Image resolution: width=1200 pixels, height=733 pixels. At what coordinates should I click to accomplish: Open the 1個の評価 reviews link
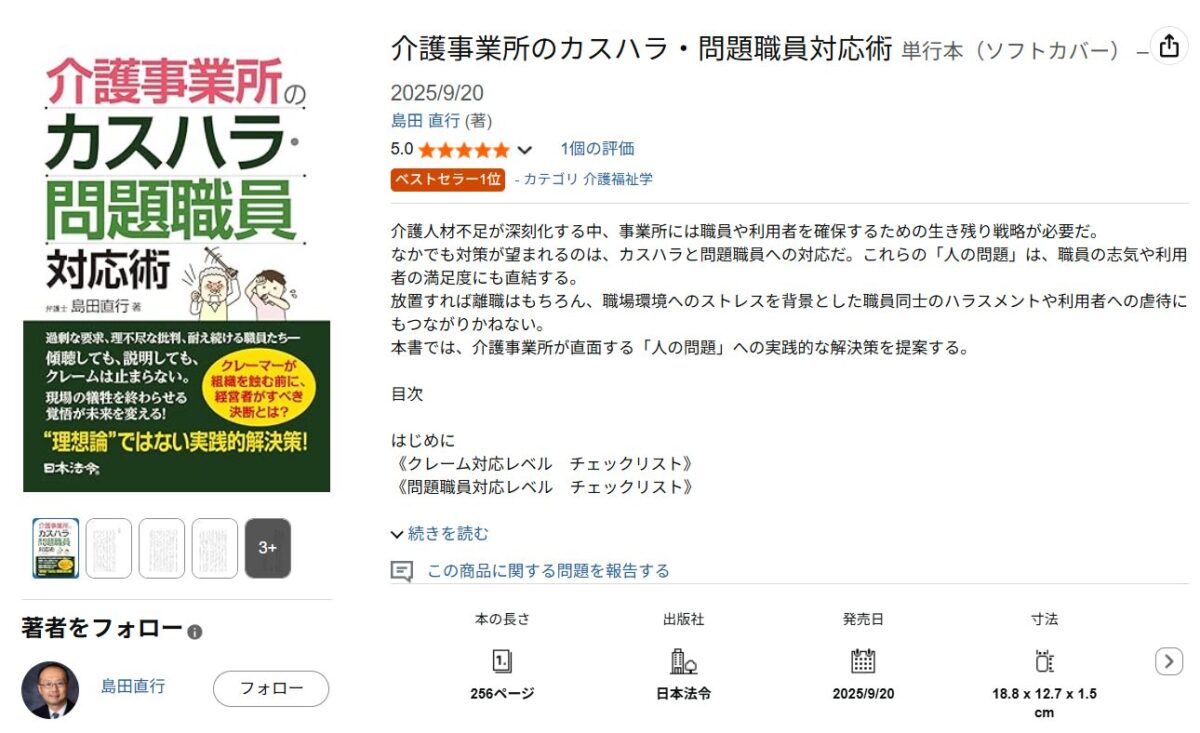tap(597, 149)
